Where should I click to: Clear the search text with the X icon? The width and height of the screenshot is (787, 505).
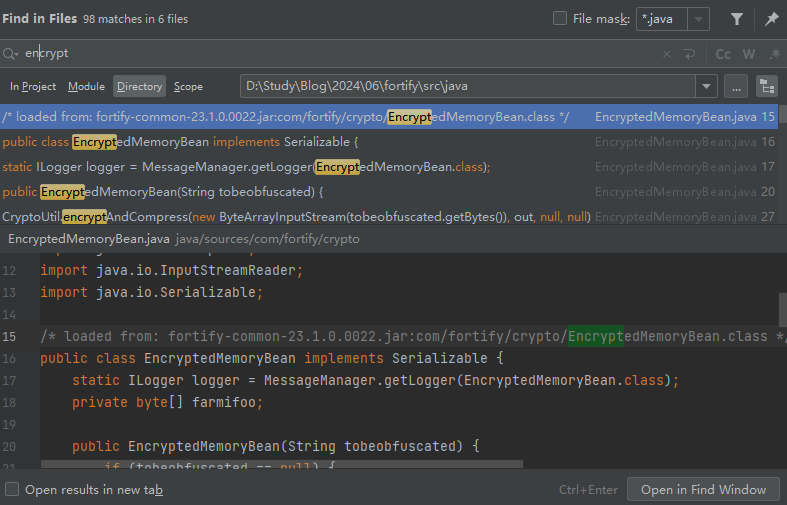[x=667, y=54]
